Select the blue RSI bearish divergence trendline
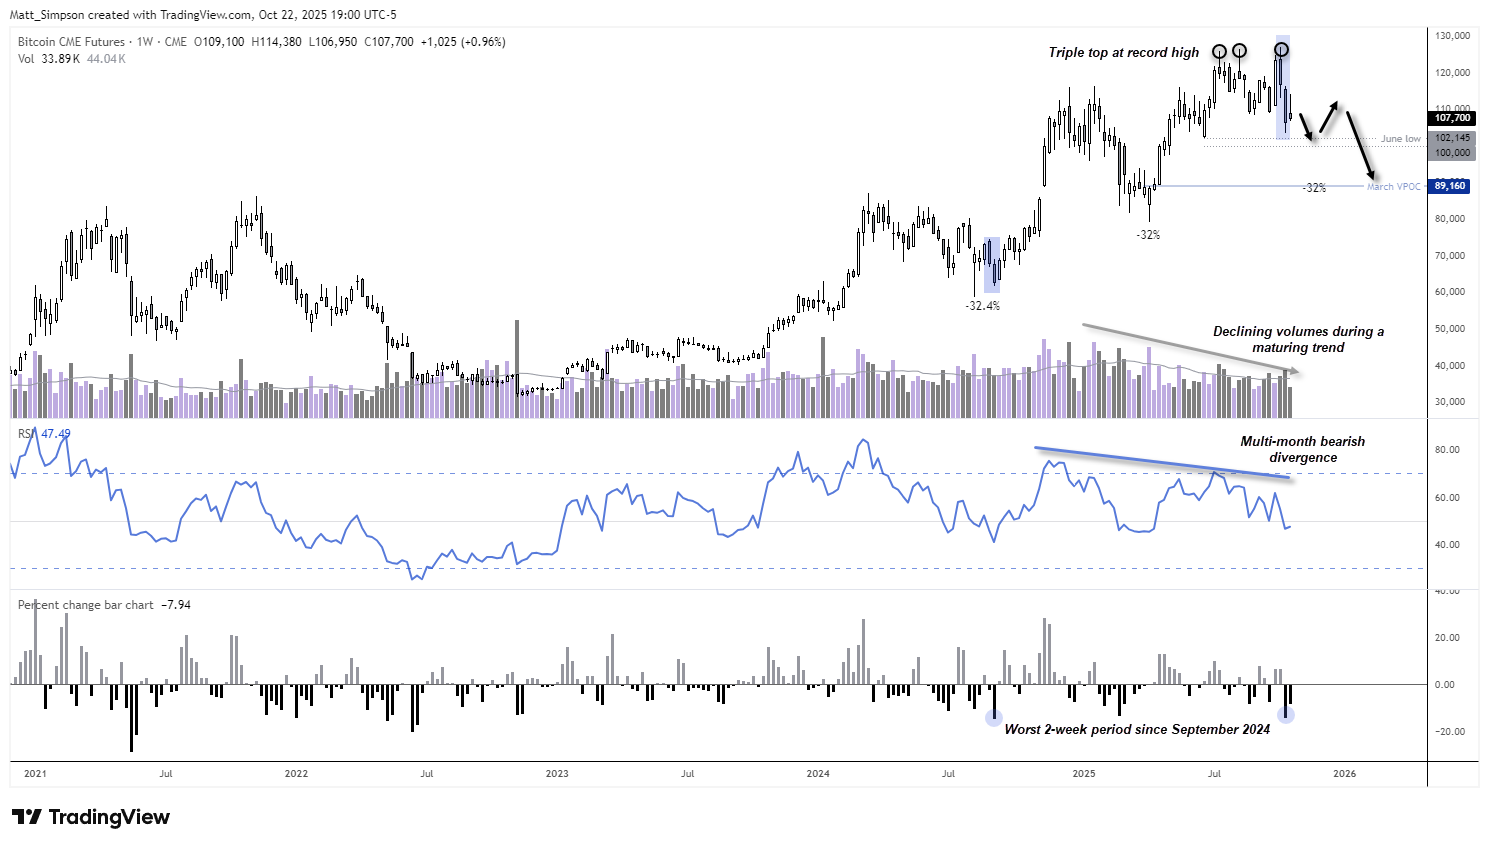 click(1162, 463)
